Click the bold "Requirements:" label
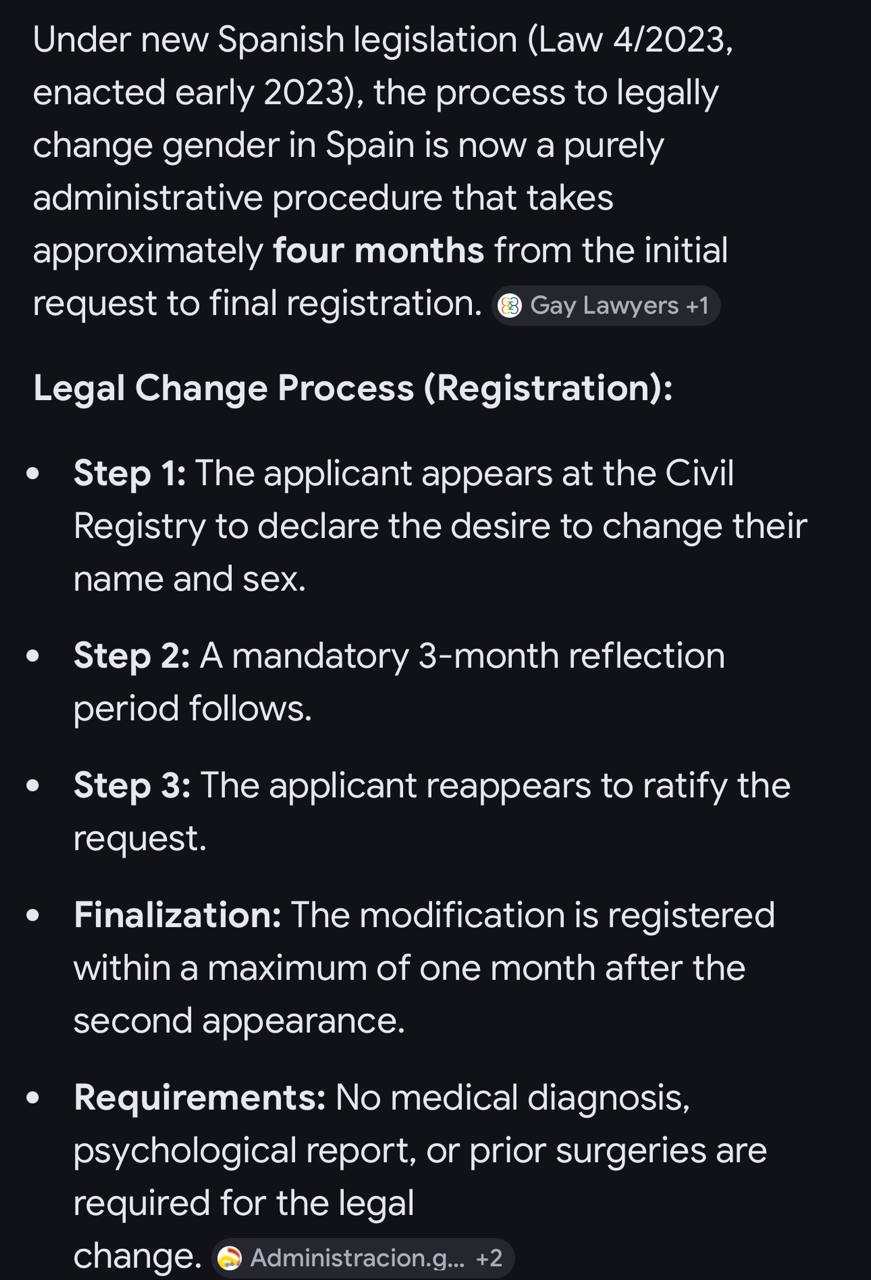The image size is (871, 1280). pyautogui.click(x=199, y=1098)
